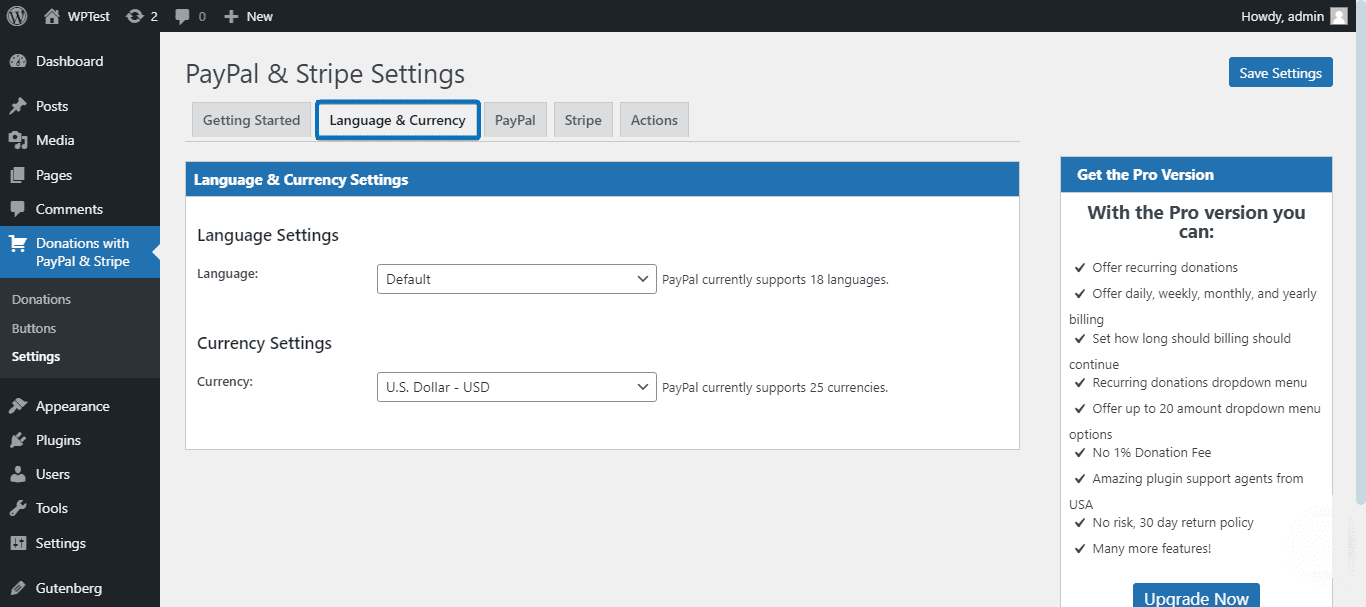Viewport: 1366px width, 607px height.
Task: Open the plugin Settings submenu link
Action: pyautogui.click(x=36, y=356)
